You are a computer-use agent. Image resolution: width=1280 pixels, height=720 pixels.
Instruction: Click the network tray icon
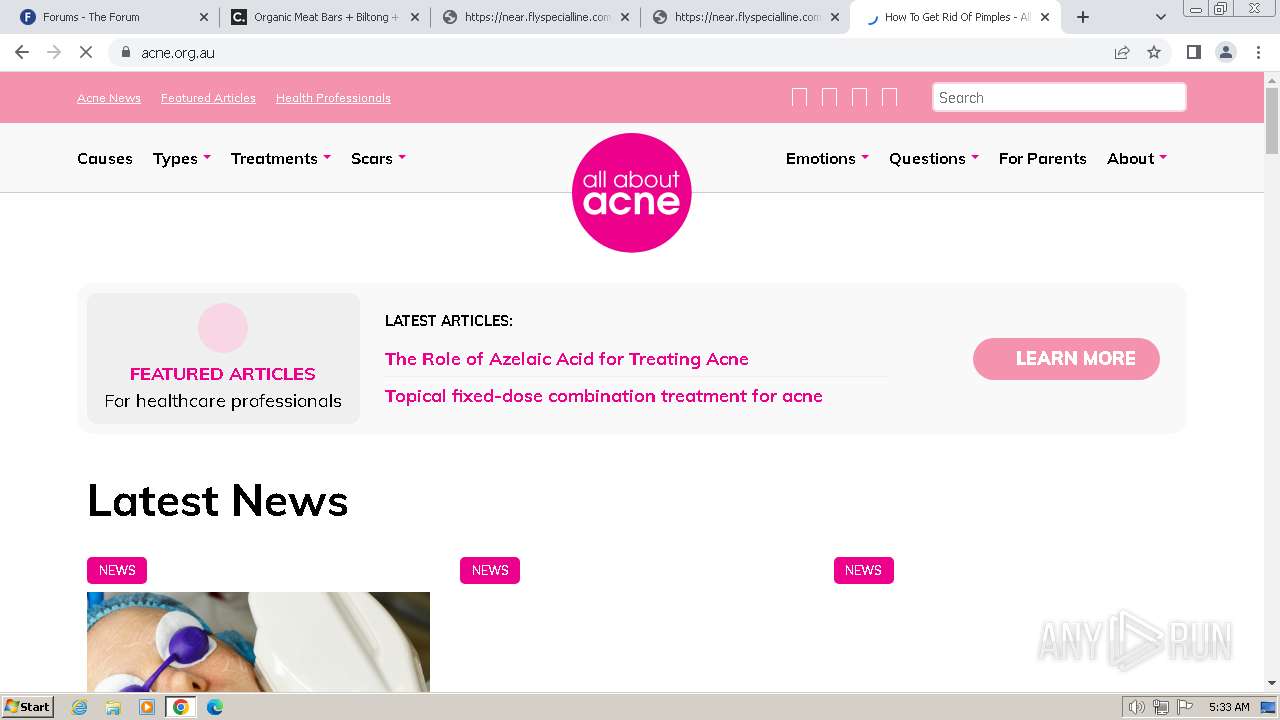pyautogui.click(x=1161, y=707)
